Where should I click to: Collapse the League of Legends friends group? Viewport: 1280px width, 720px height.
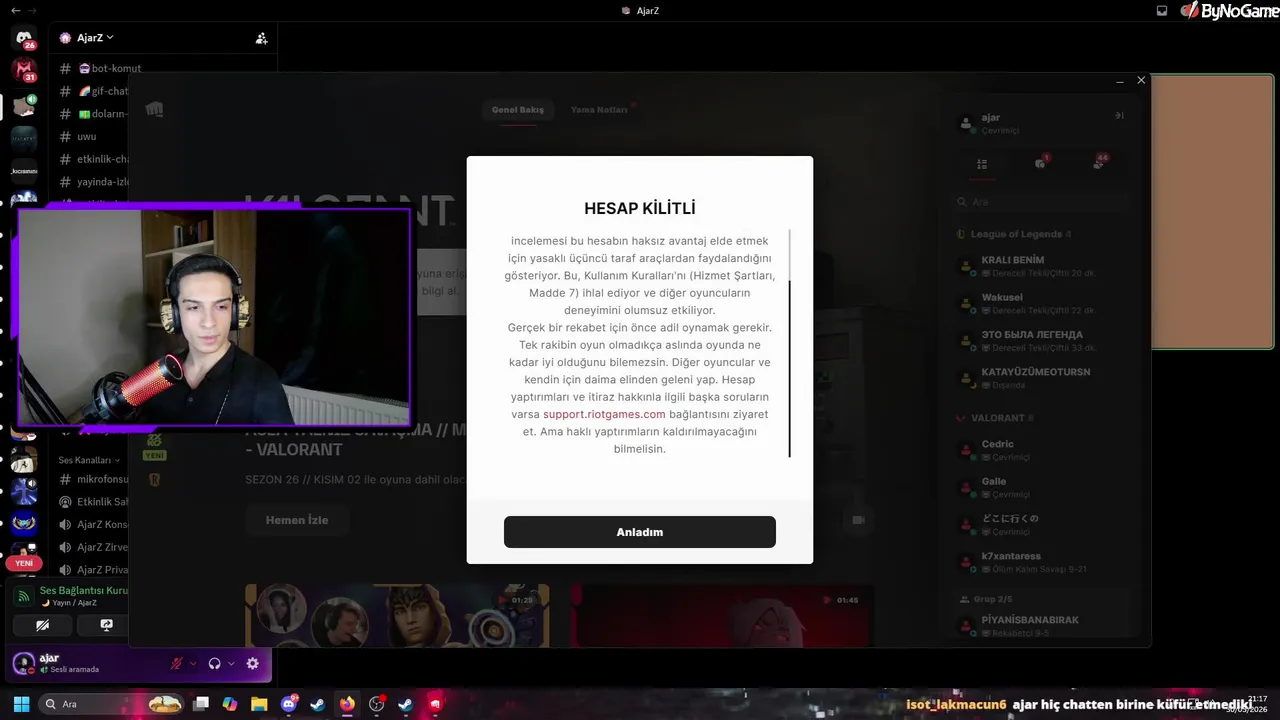click(1014, 234)
